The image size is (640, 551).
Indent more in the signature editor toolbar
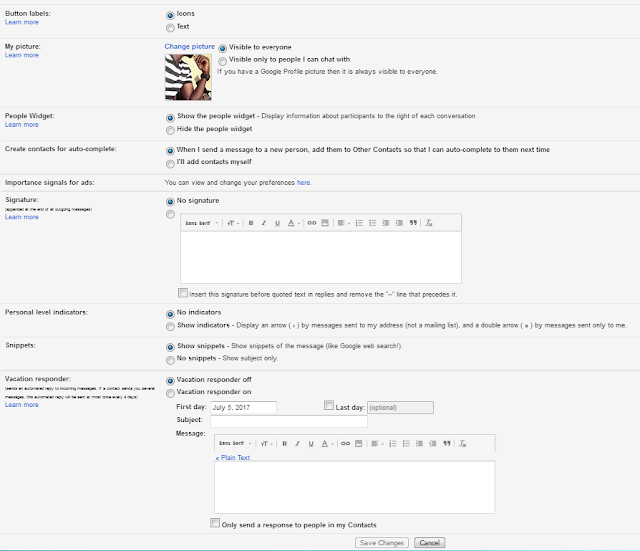(x=399, y=223)
